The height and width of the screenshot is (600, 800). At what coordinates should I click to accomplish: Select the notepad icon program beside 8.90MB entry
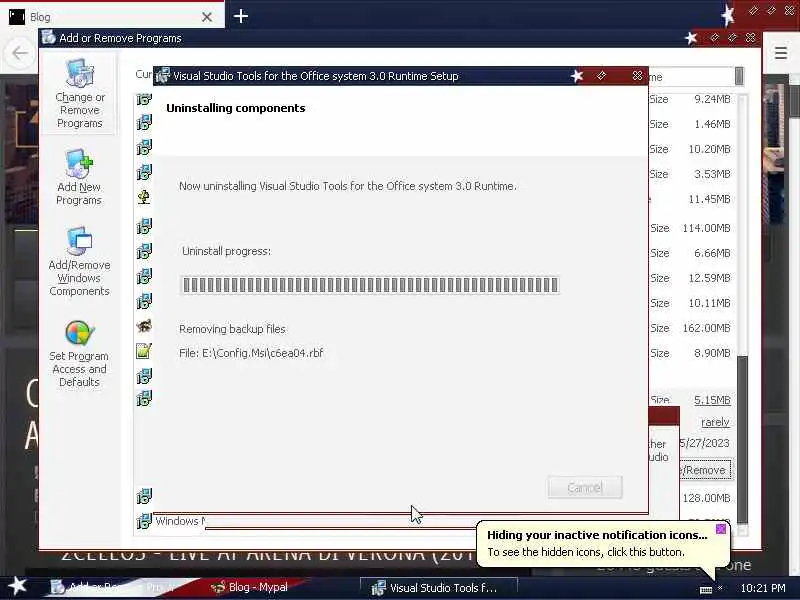(144, 351)
